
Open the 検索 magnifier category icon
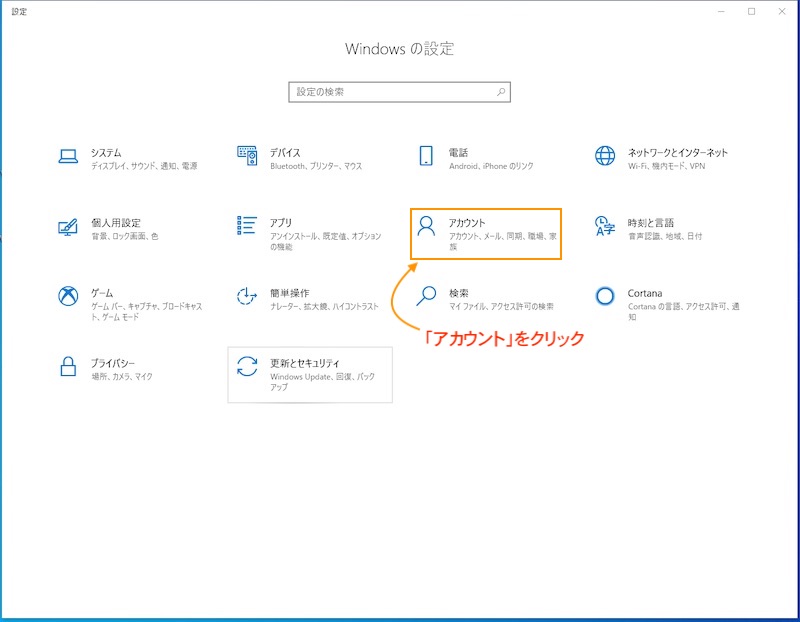coord(426,296)
